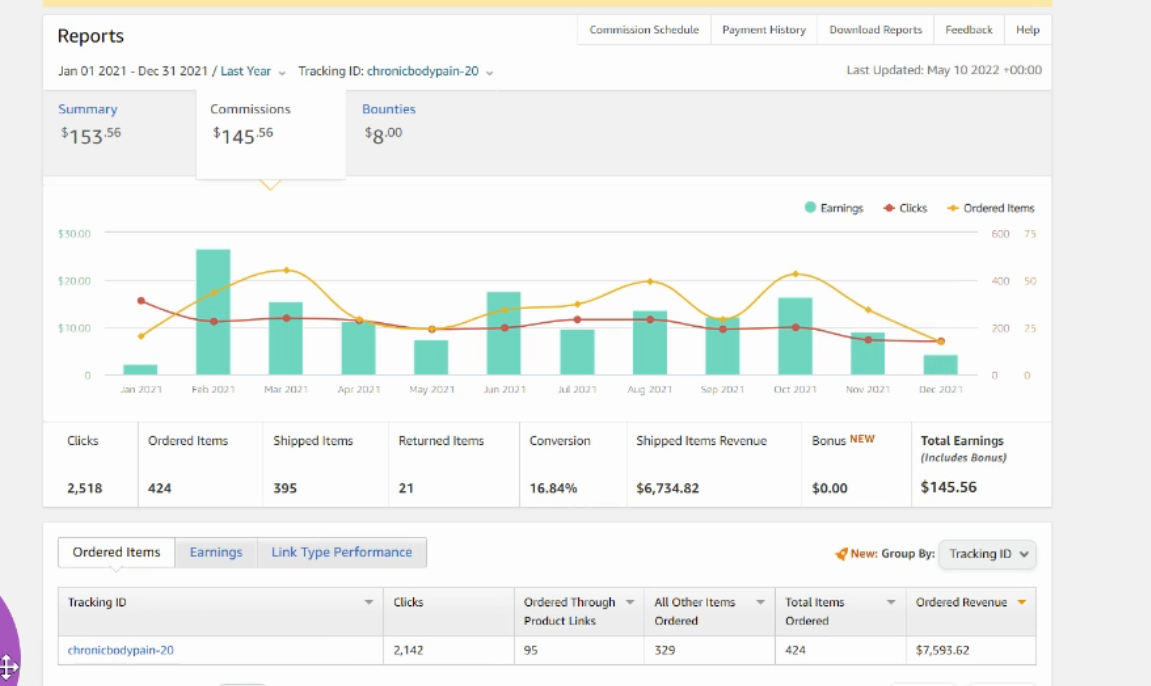
Task: Click Download Reports
Action: 875,30
